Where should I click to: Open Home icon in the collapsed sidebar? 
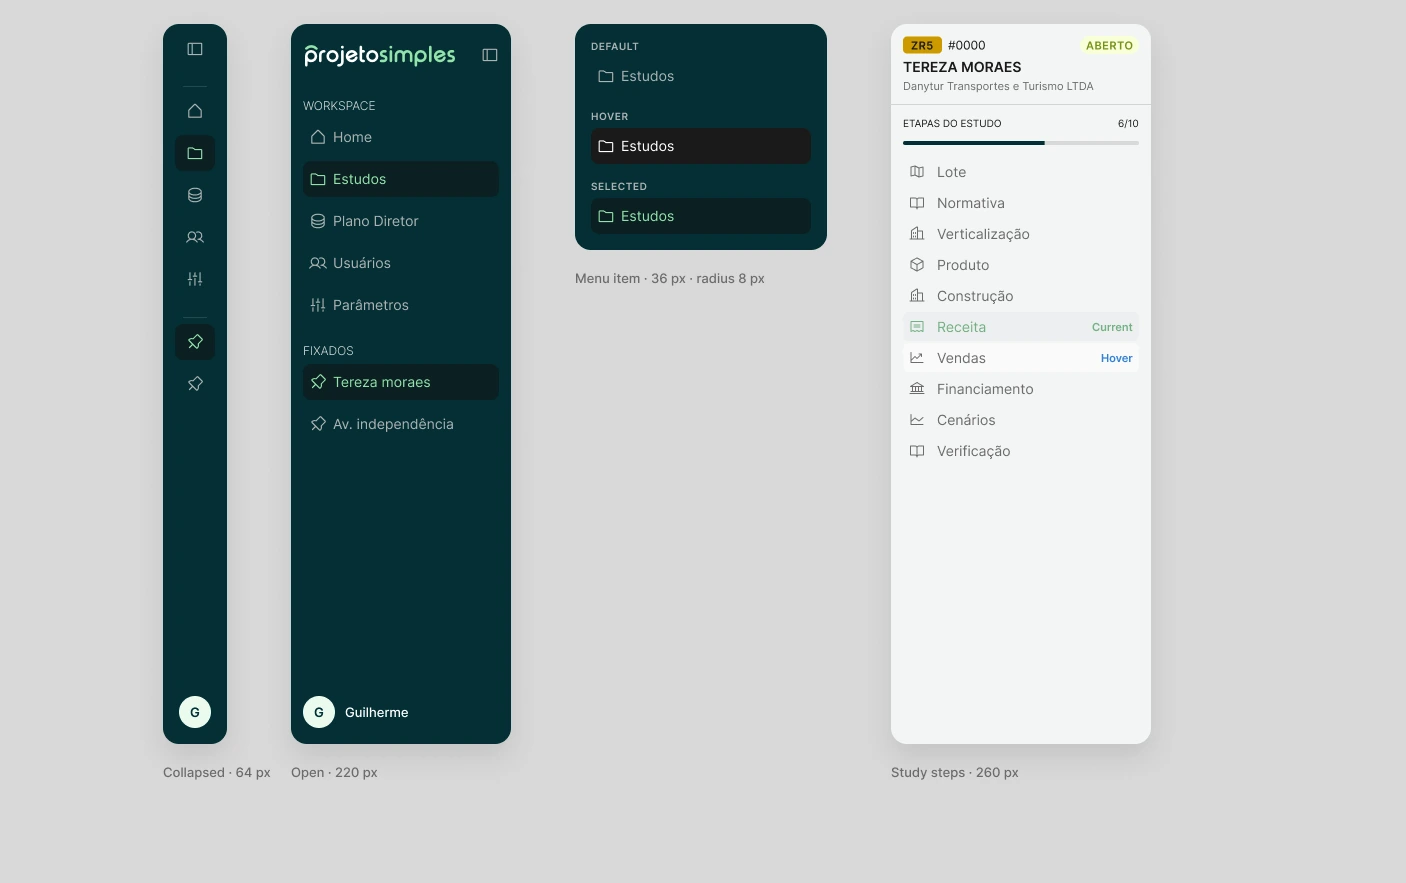click(195, 111)
